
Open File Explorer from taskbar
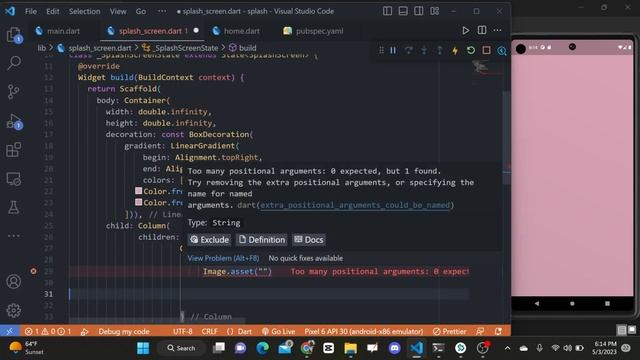[x=350, y=348]
